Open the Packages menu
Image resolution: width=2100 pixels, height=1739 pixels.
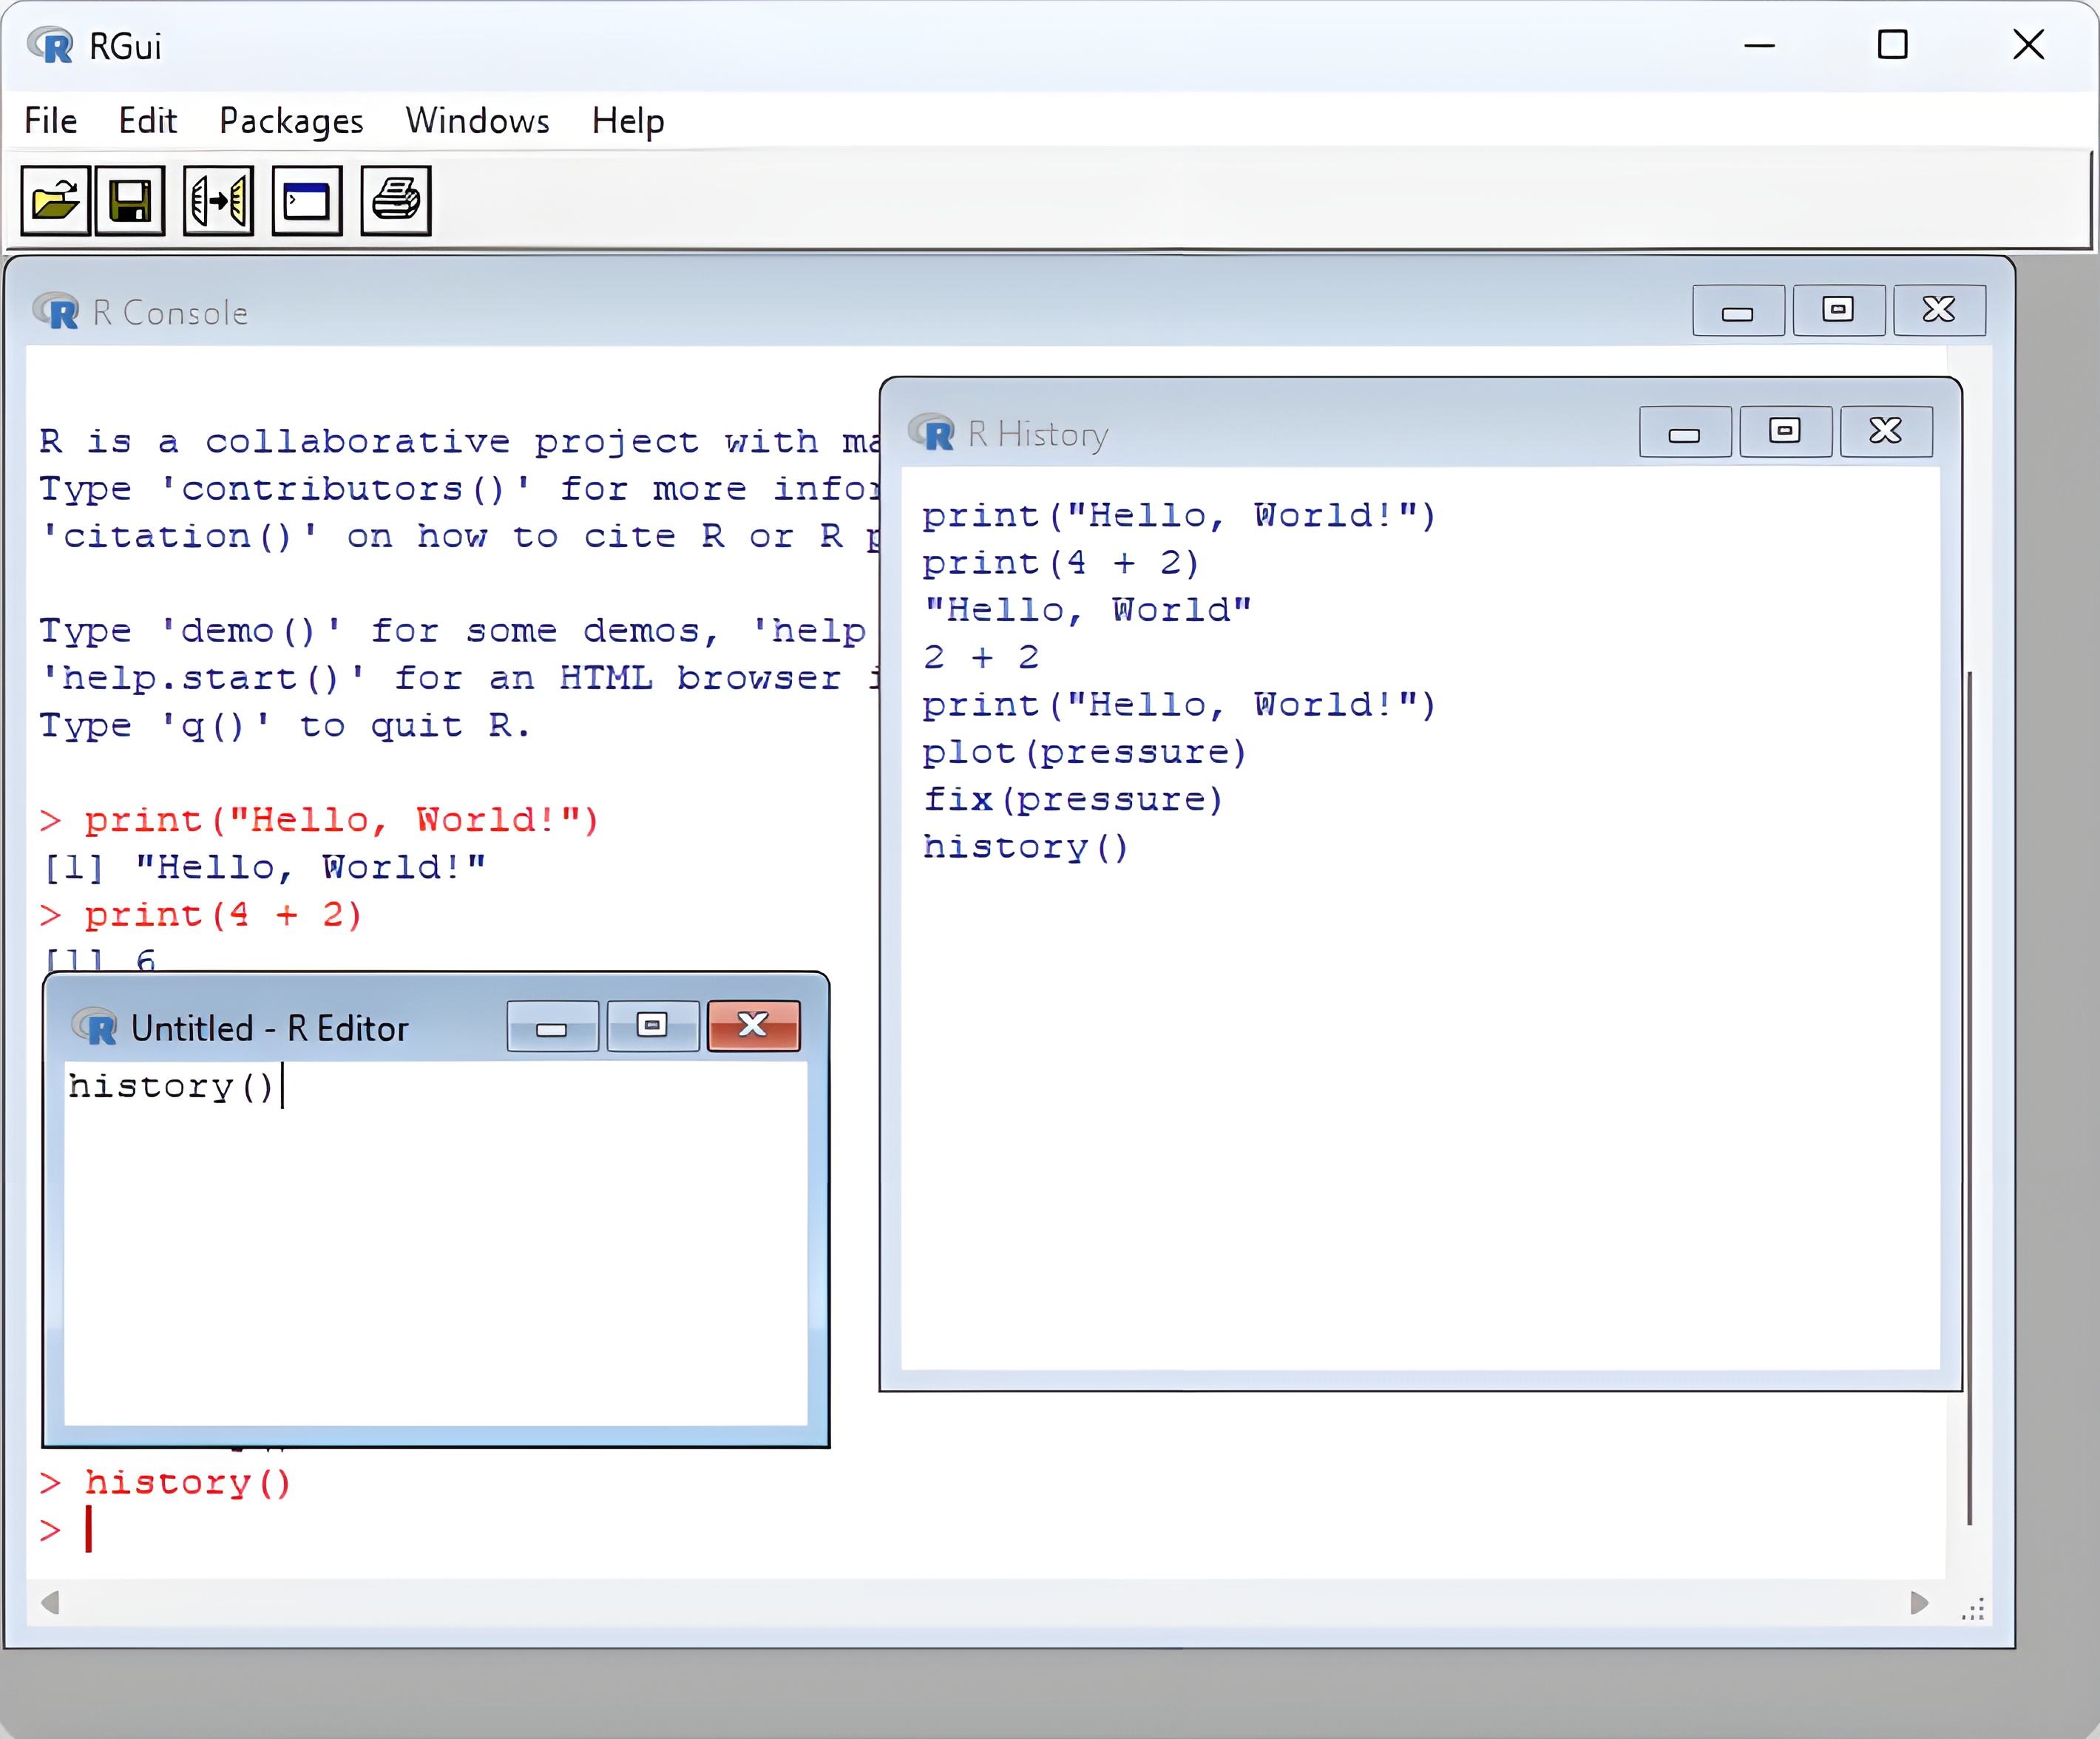[x=291, y=121]
